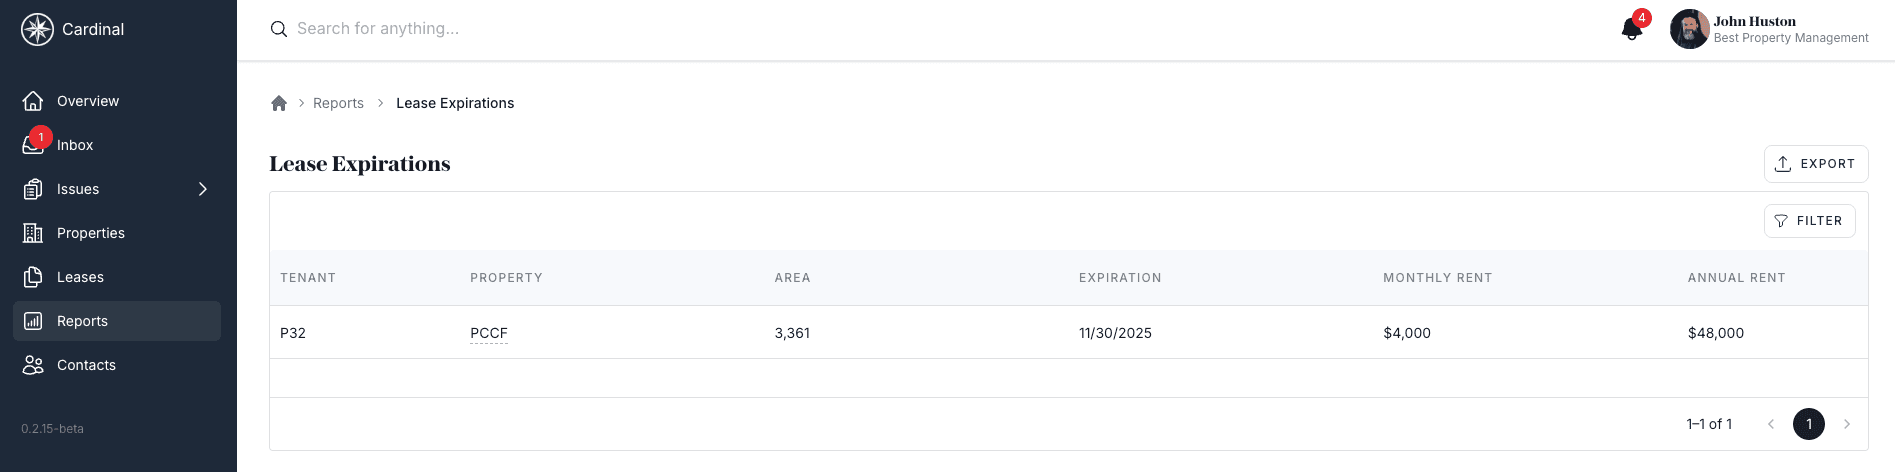This screenshot has height=472, width=1895.
Task: Open the Filter options
Action: coord(1809,221)
